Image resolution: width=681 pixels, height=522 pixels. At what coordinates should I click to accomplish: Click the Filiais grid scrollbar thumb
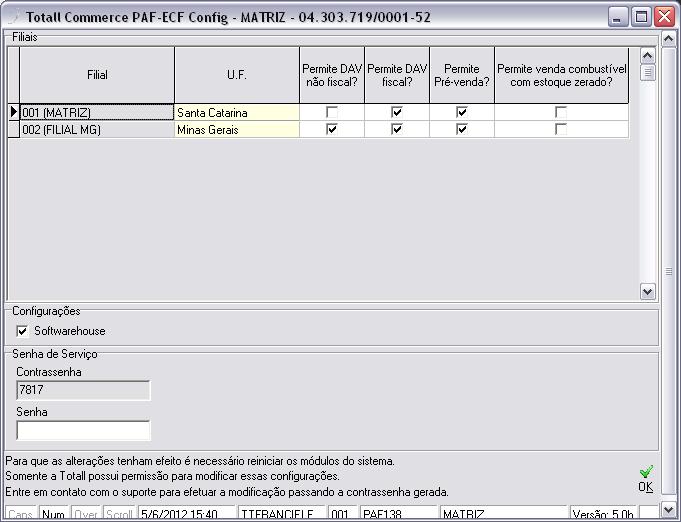[x=648, y=73]
